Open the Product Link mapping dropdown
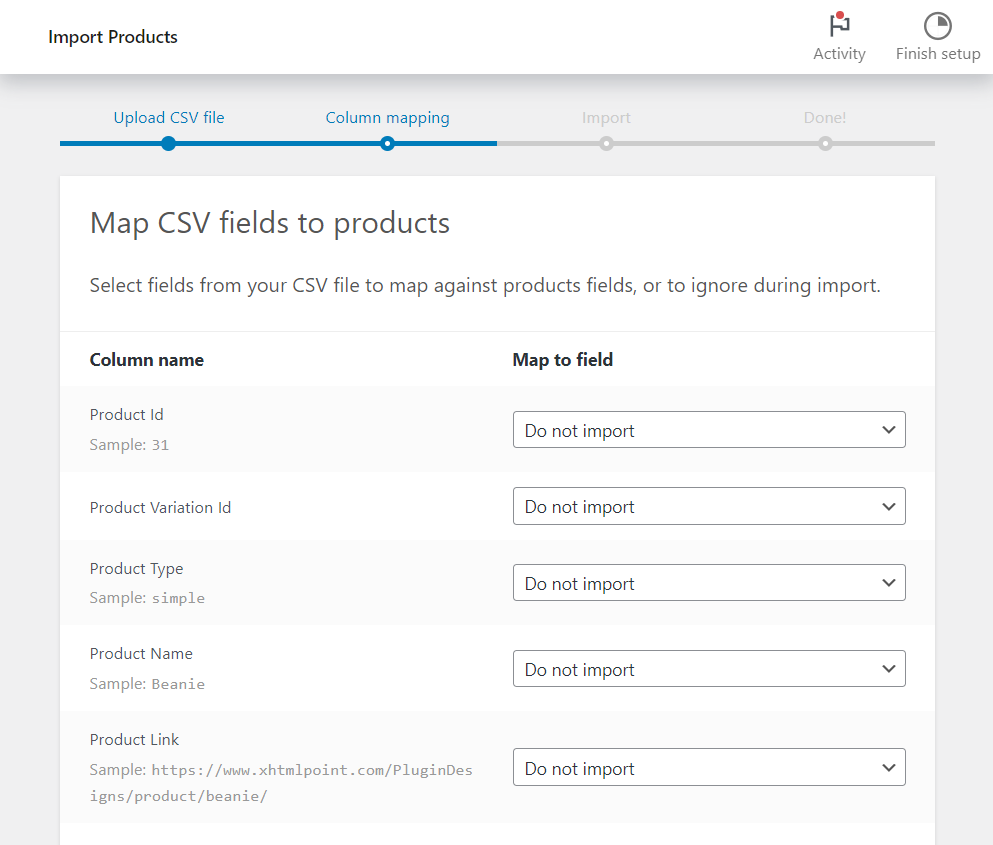The height and width of the screenshot is (845, 993). tap(709, 768)
